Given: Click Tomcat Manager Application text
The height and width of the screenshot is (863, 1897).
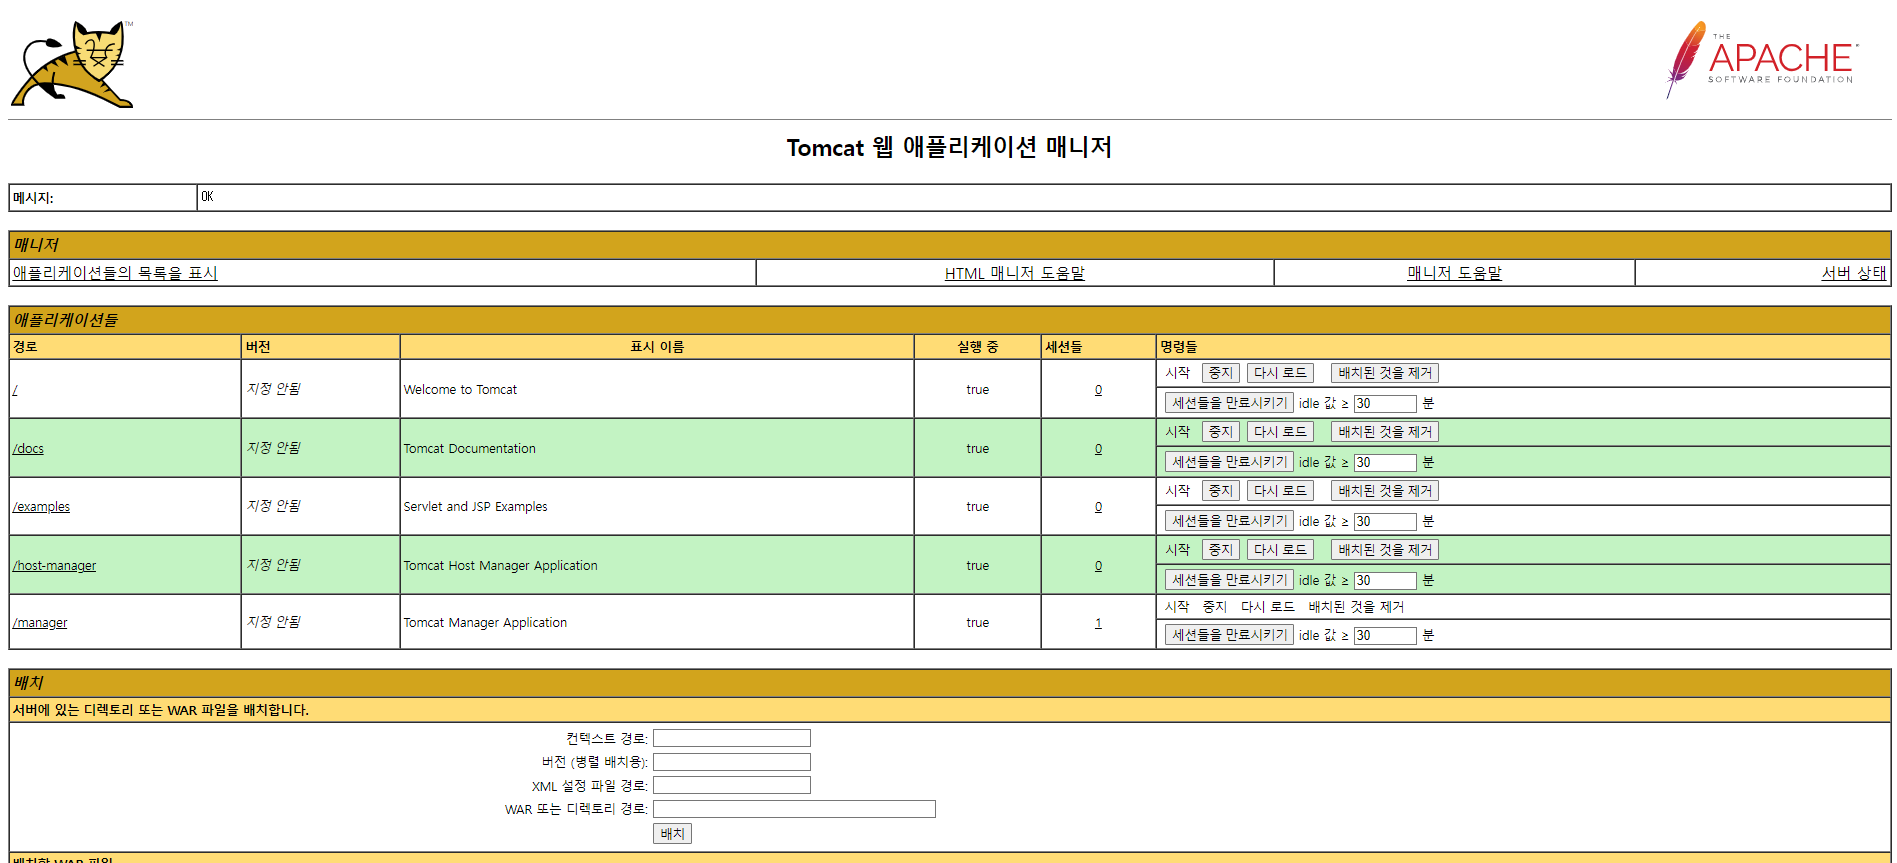Looking at the screenshot, I should pos(485,623).
